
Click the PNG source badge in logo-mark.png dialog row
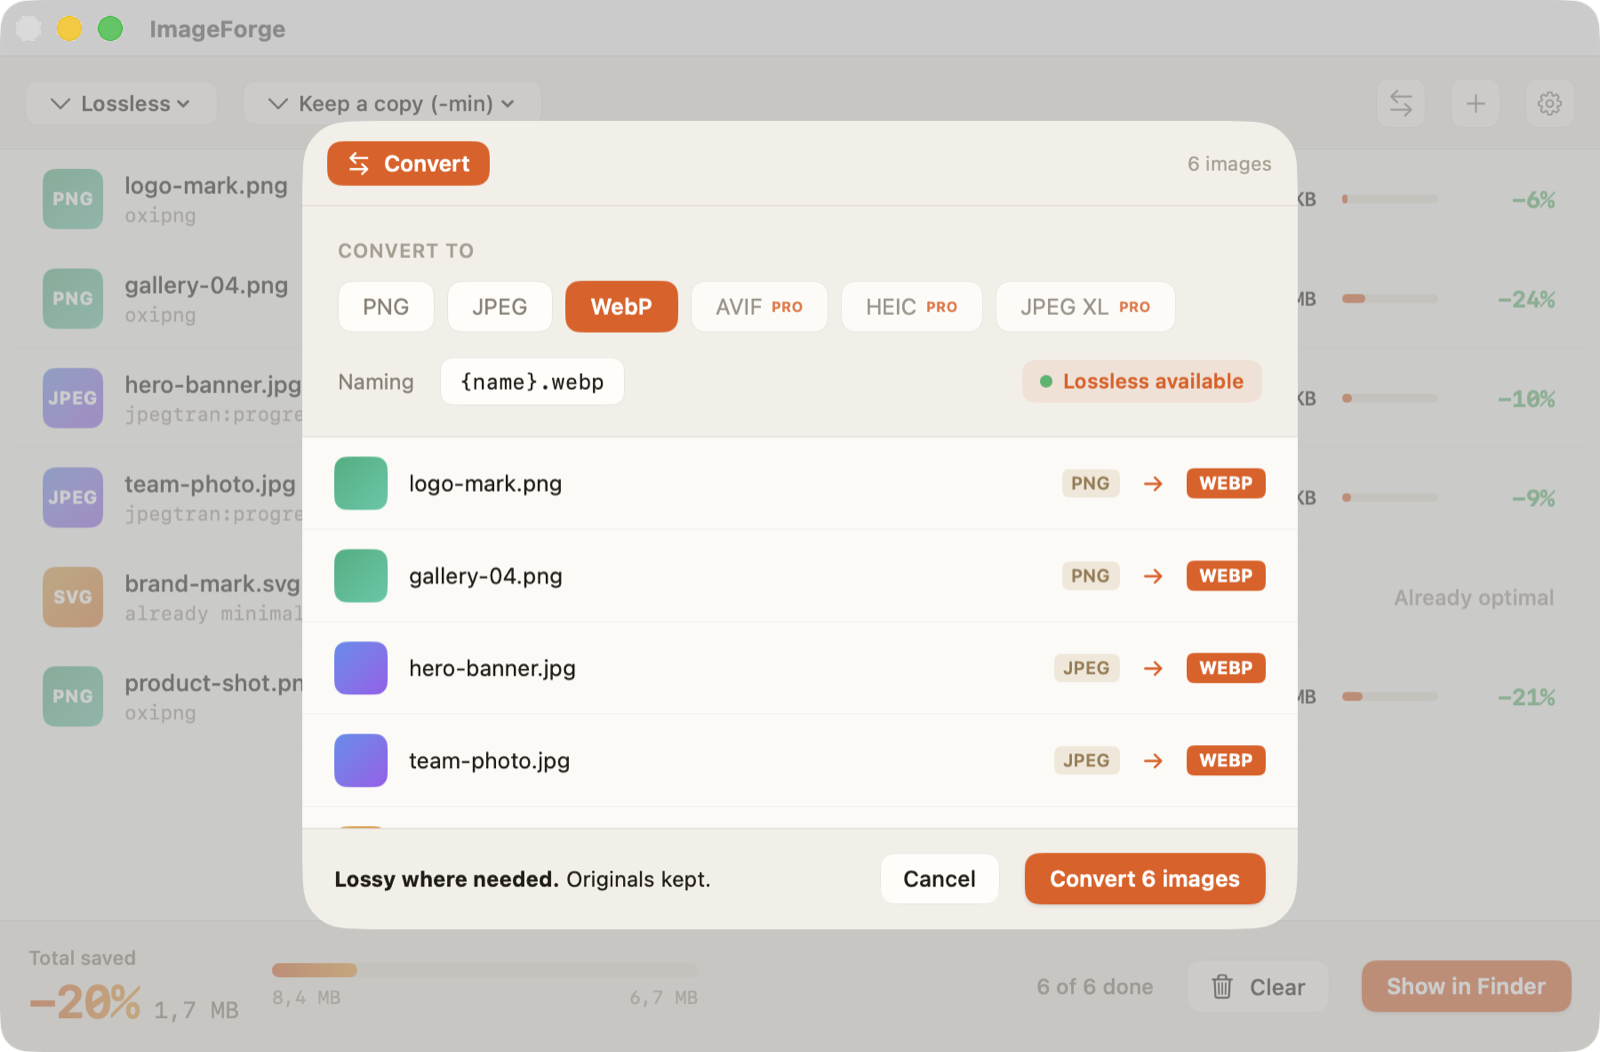tap(1090, 483)
